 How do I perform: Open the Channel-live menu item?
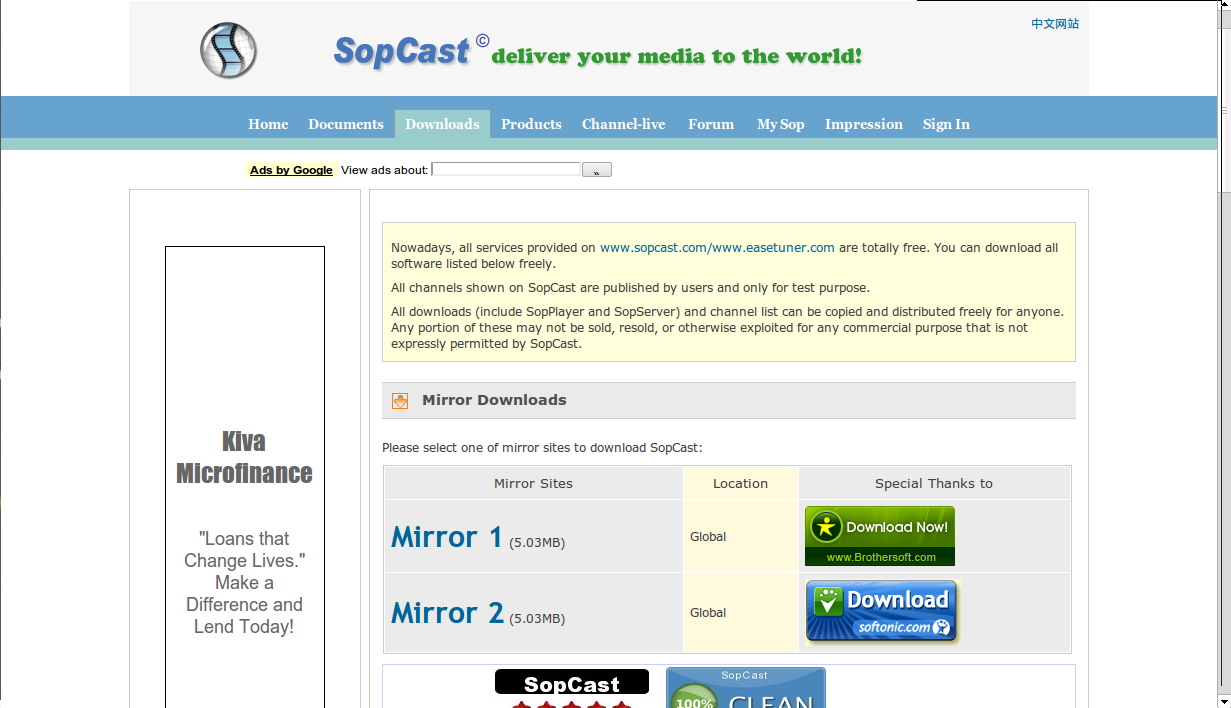[624, 124]
